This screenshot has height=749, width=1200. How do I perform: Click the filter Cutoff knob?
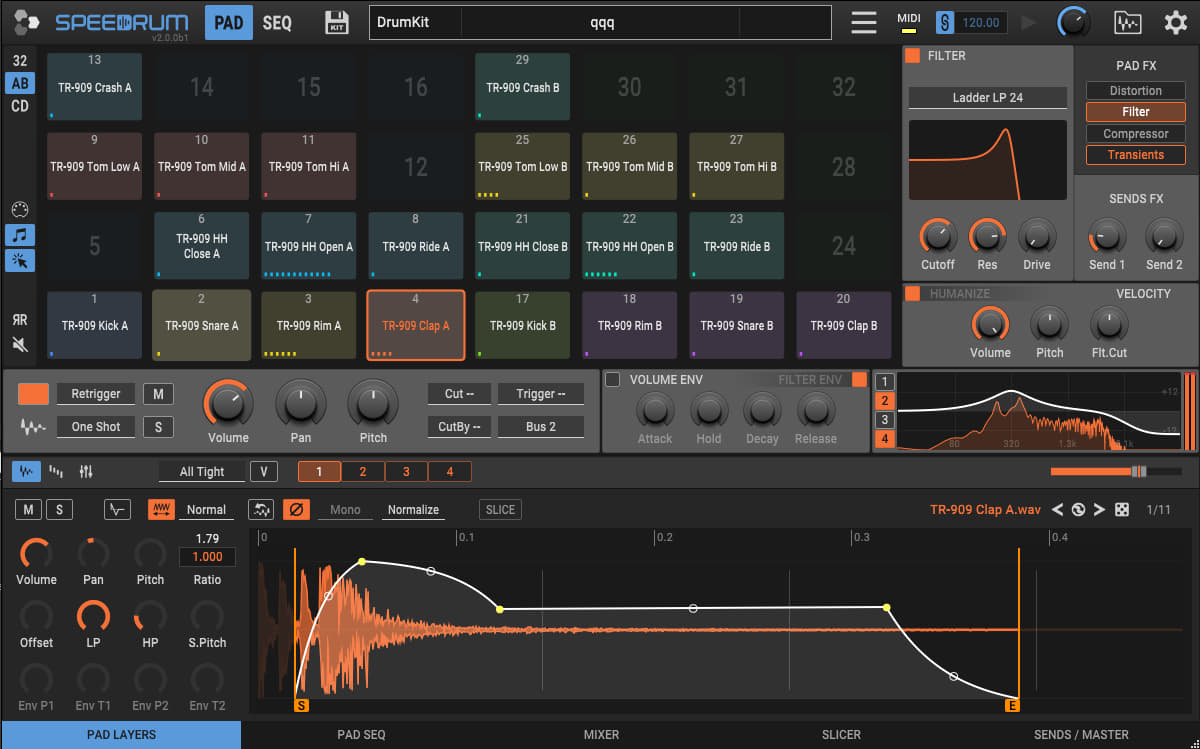937,236
